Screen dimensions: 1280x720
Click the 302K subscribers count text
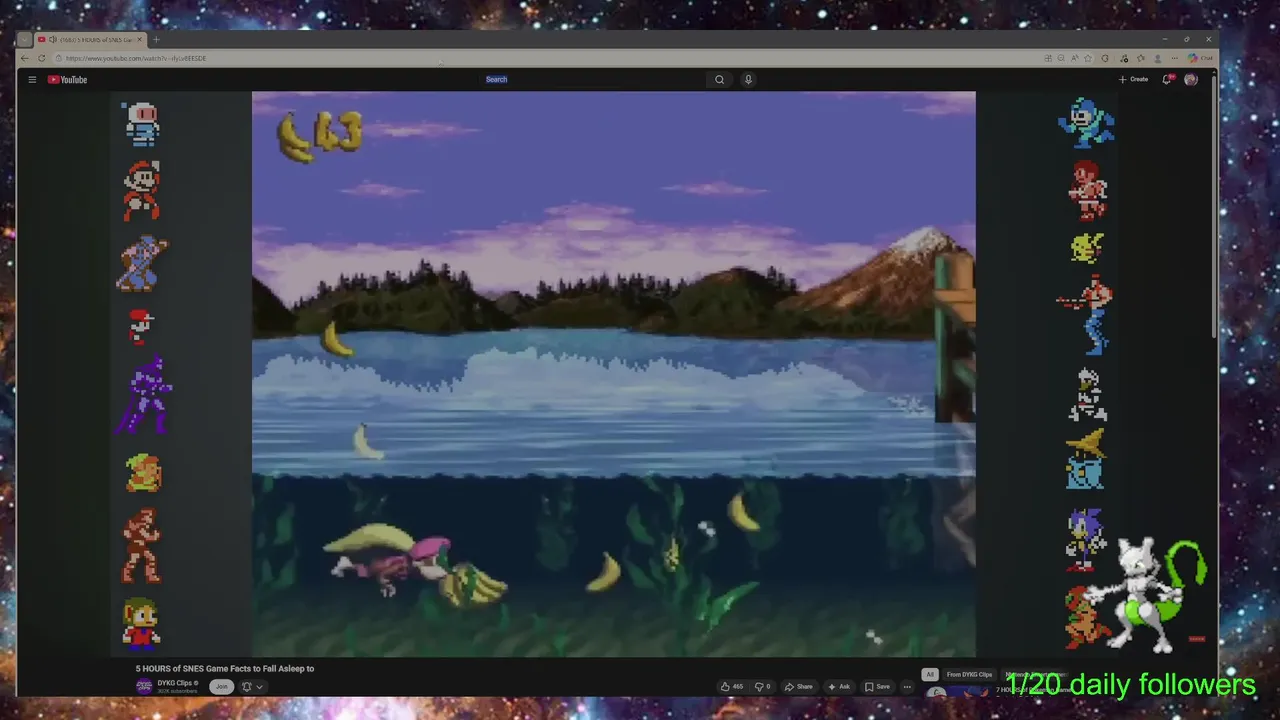(176, 691)
